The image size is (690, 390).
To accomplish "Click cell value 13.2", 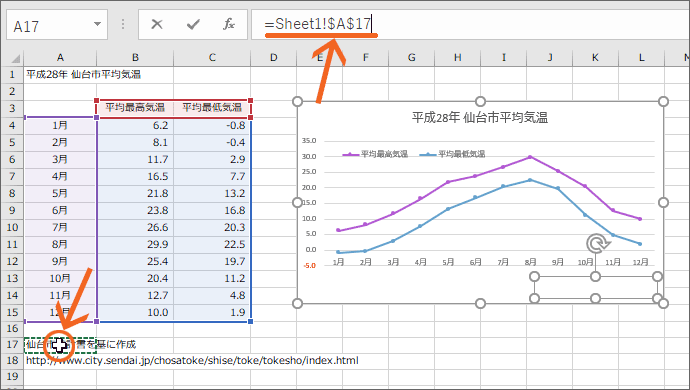I will [235, 193].
